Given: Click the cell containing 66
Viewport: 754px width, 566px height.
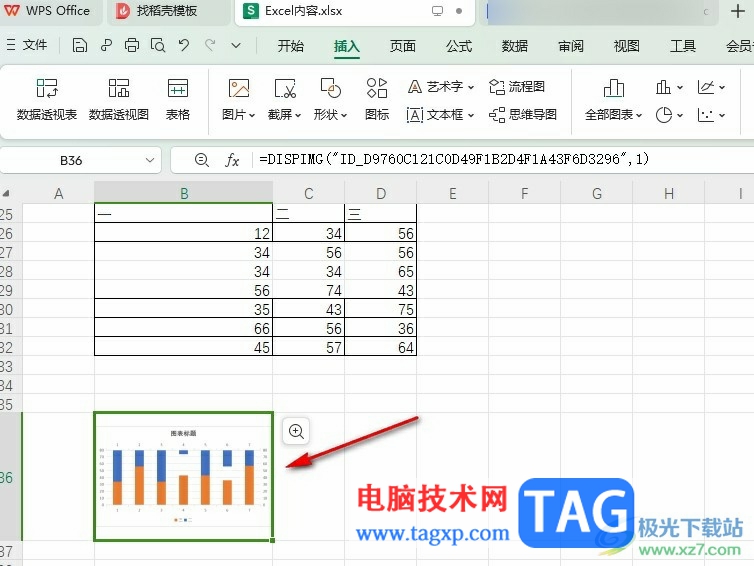Looking at the screenshot, I should point(184,328).
